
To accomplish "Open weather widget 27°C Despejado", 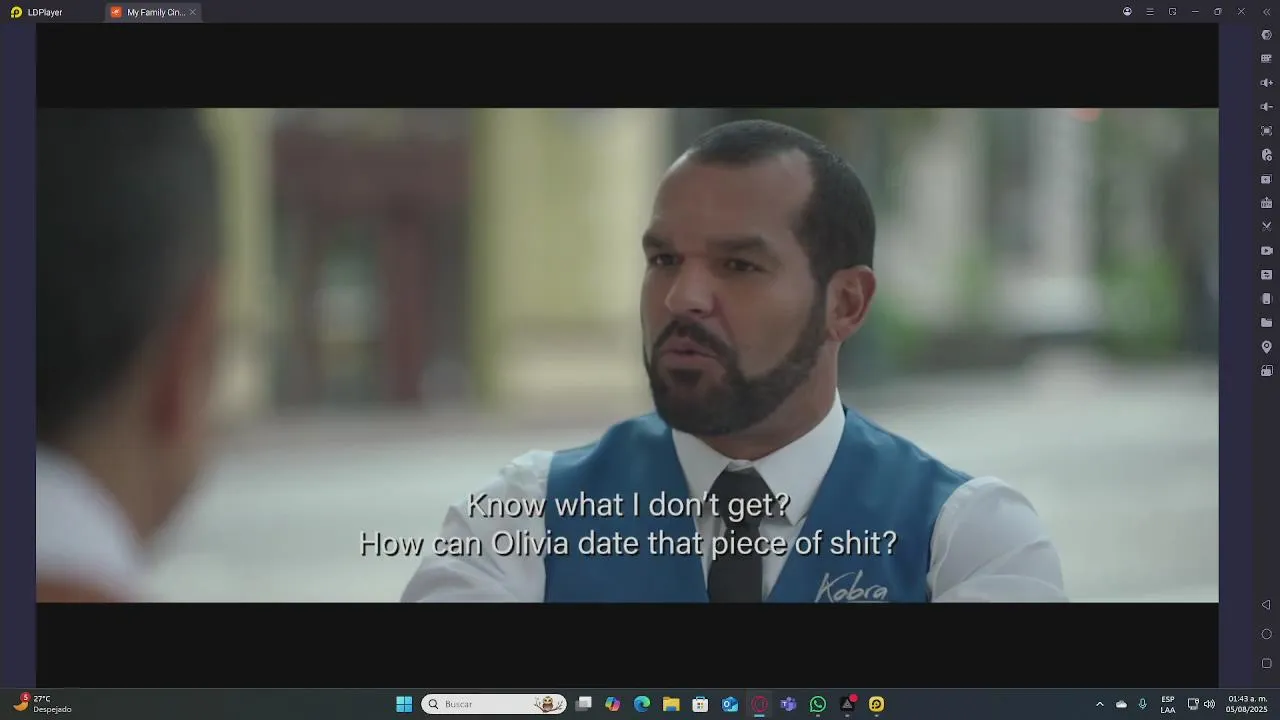I will click(x=42, y=704).
